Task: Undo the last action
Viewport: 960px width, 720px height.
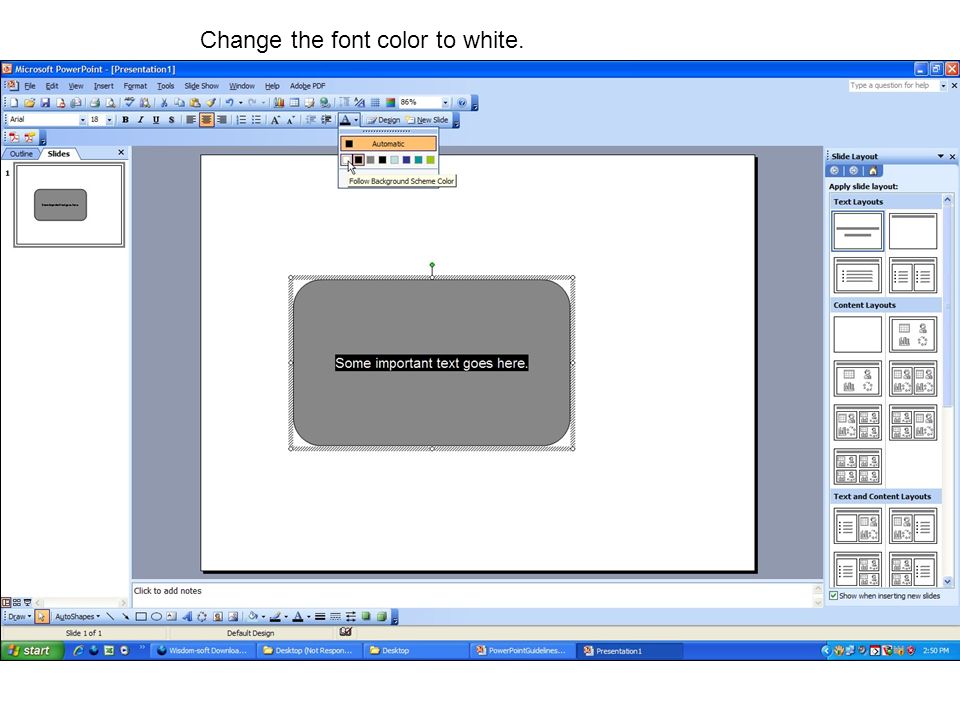Action: 229,103
